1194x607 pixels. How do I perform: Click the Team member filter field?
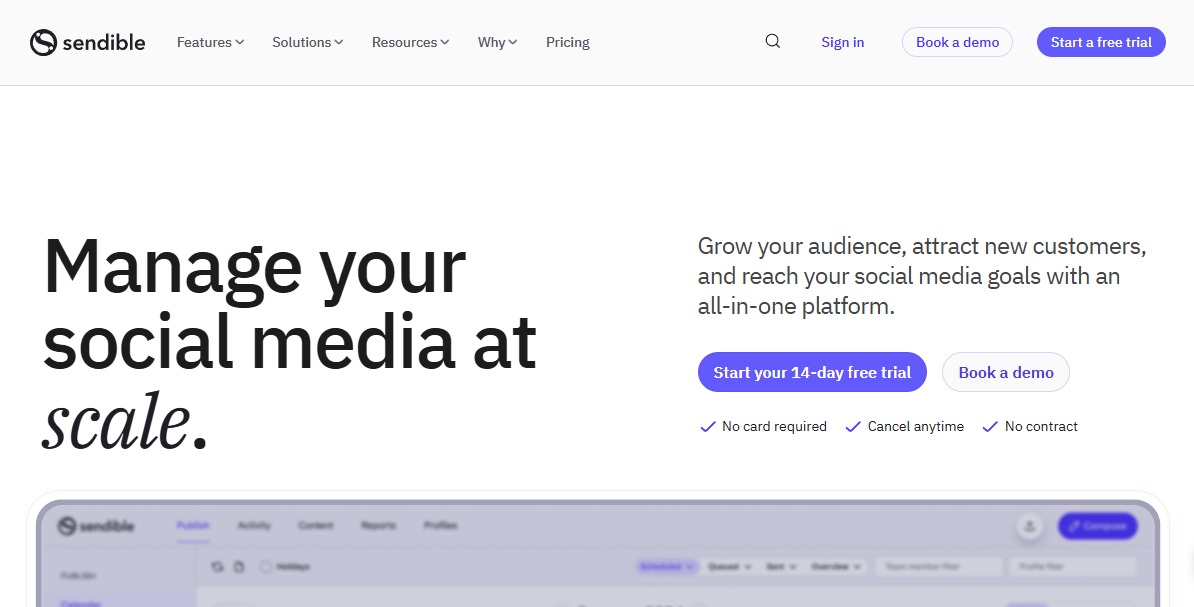pos(938,567)
